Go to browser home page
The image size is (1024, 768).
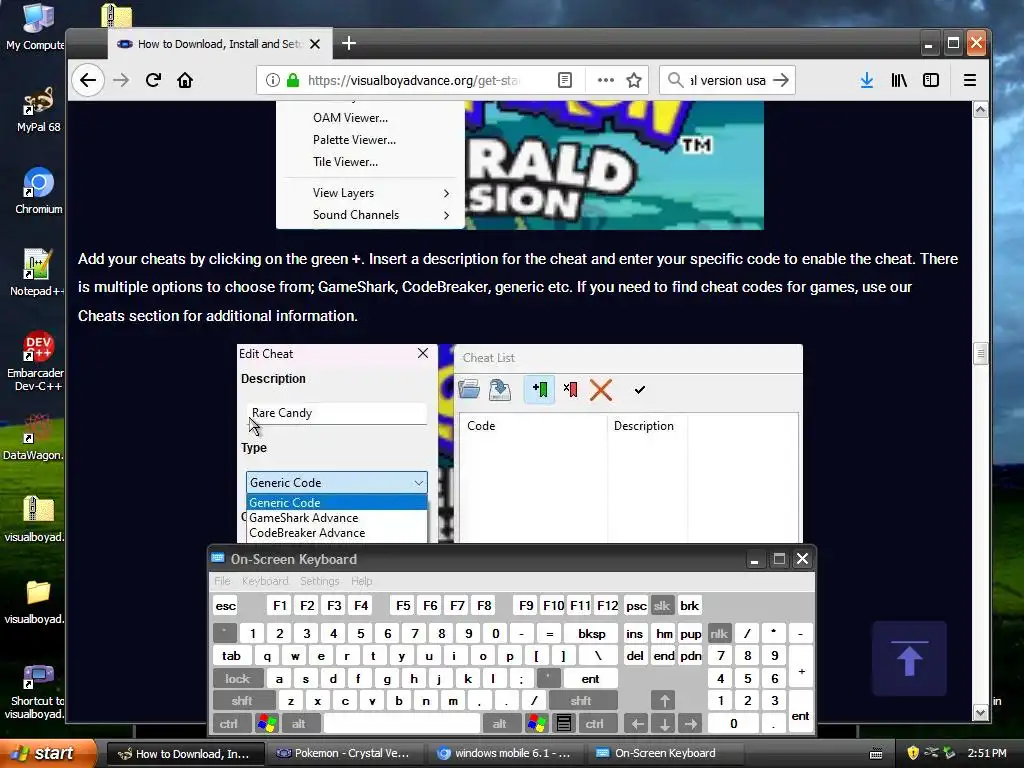point(185,80)
